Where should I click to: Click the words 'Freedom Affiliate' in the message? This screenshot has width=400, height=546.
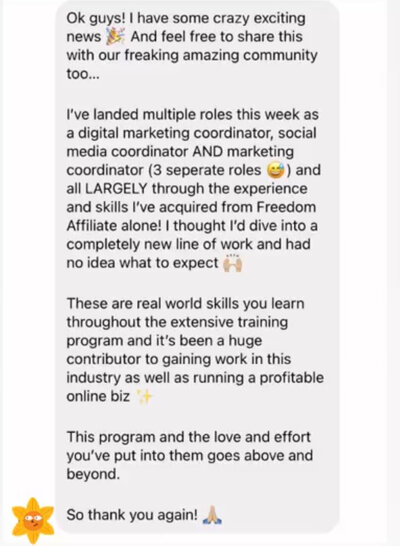point(191,216)
